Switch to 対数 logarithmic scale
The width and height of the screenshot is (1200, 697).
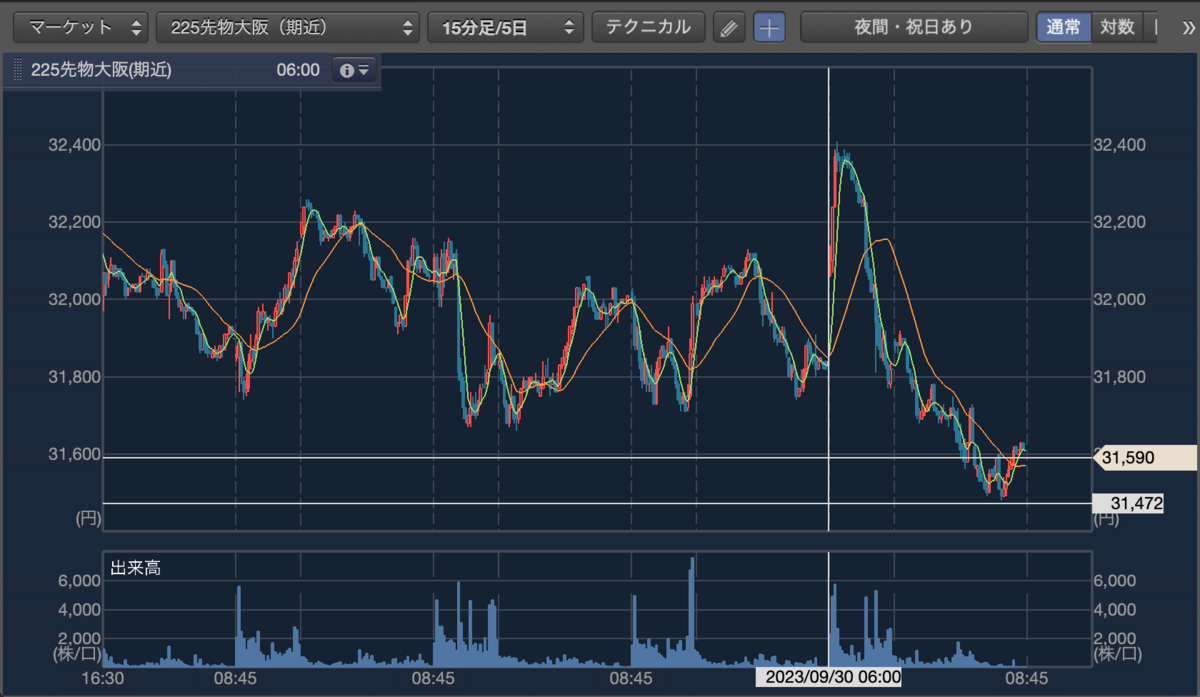[x=1116, y=27]
